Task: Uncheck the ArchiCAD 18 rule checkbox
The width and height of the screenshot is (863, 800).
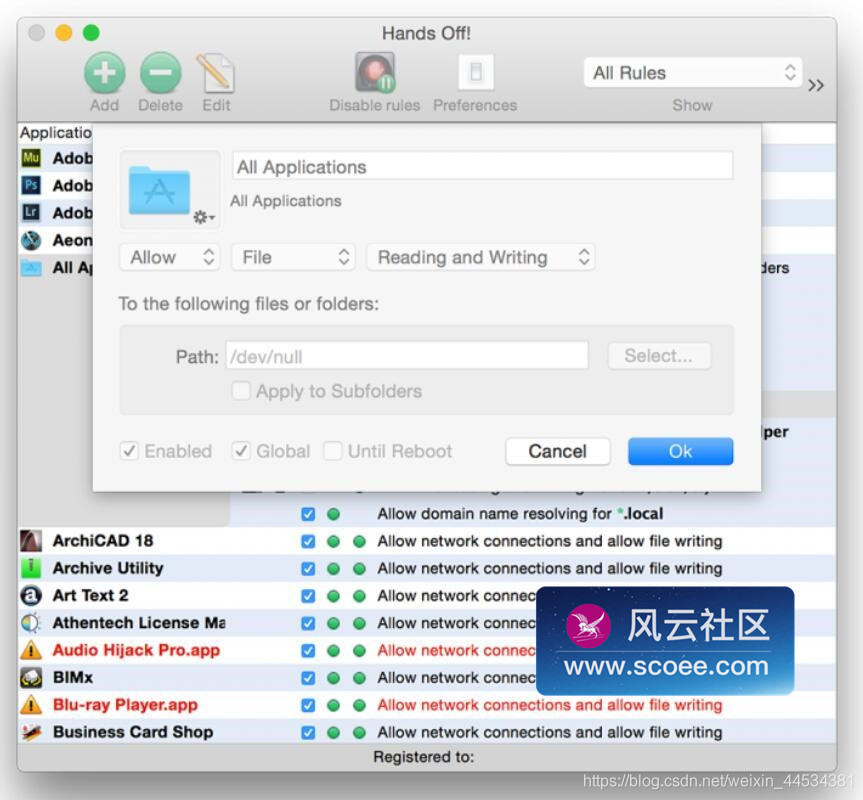Action: point(308,541)
